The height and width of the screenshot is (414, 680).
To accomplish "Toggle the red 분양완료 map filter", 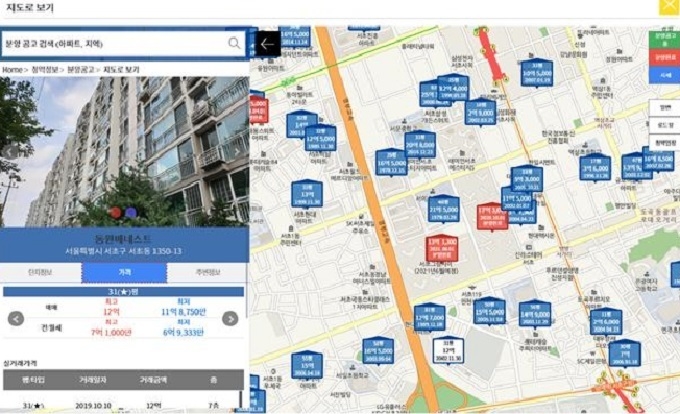I will click(664, 57).
